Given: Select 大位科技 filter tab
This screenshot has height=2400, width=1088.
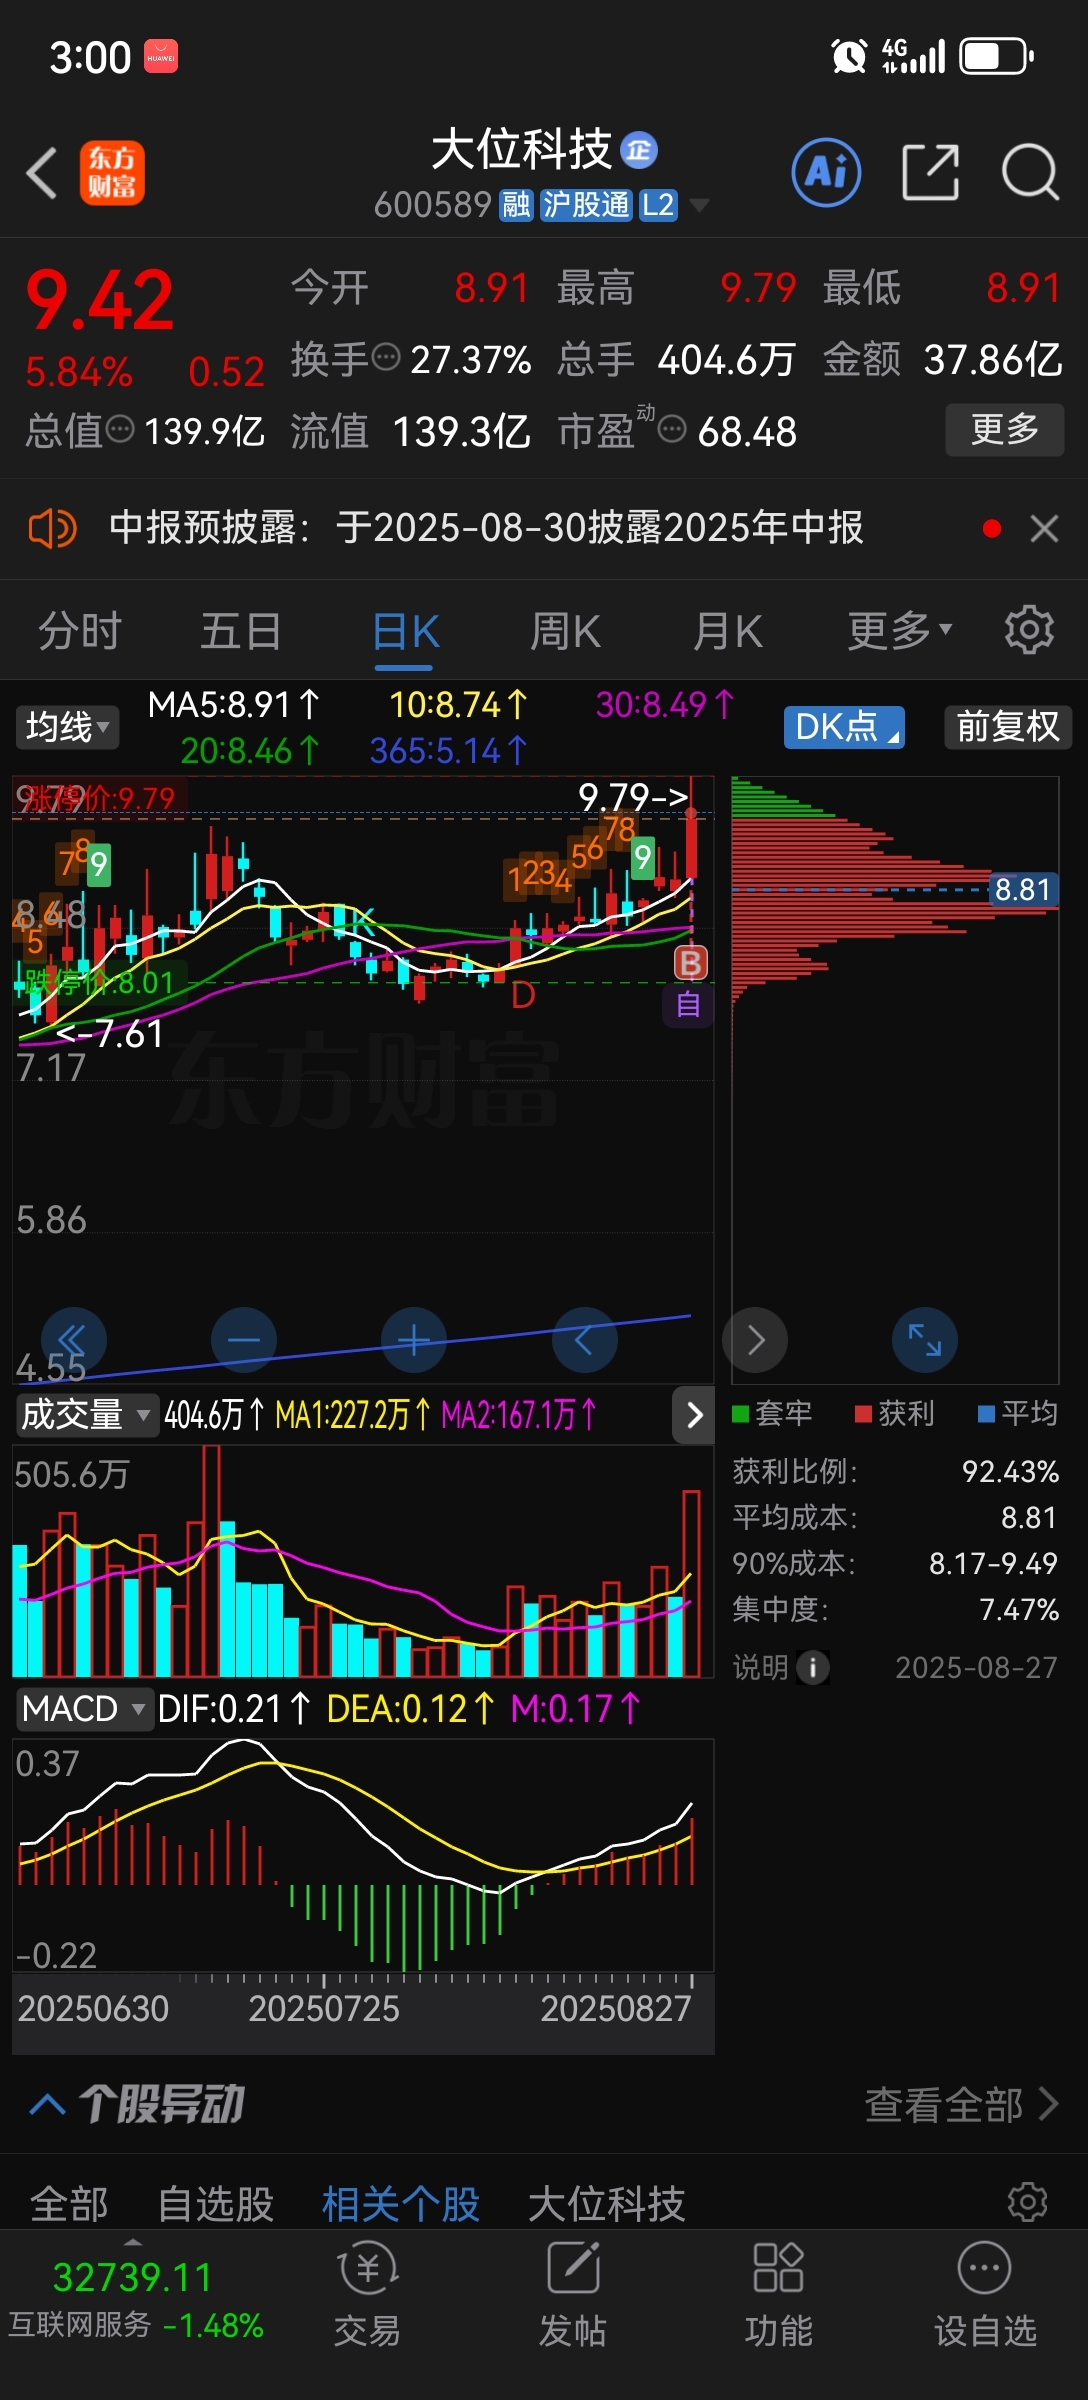Looking at the screenshot, I should [606, 2204].
